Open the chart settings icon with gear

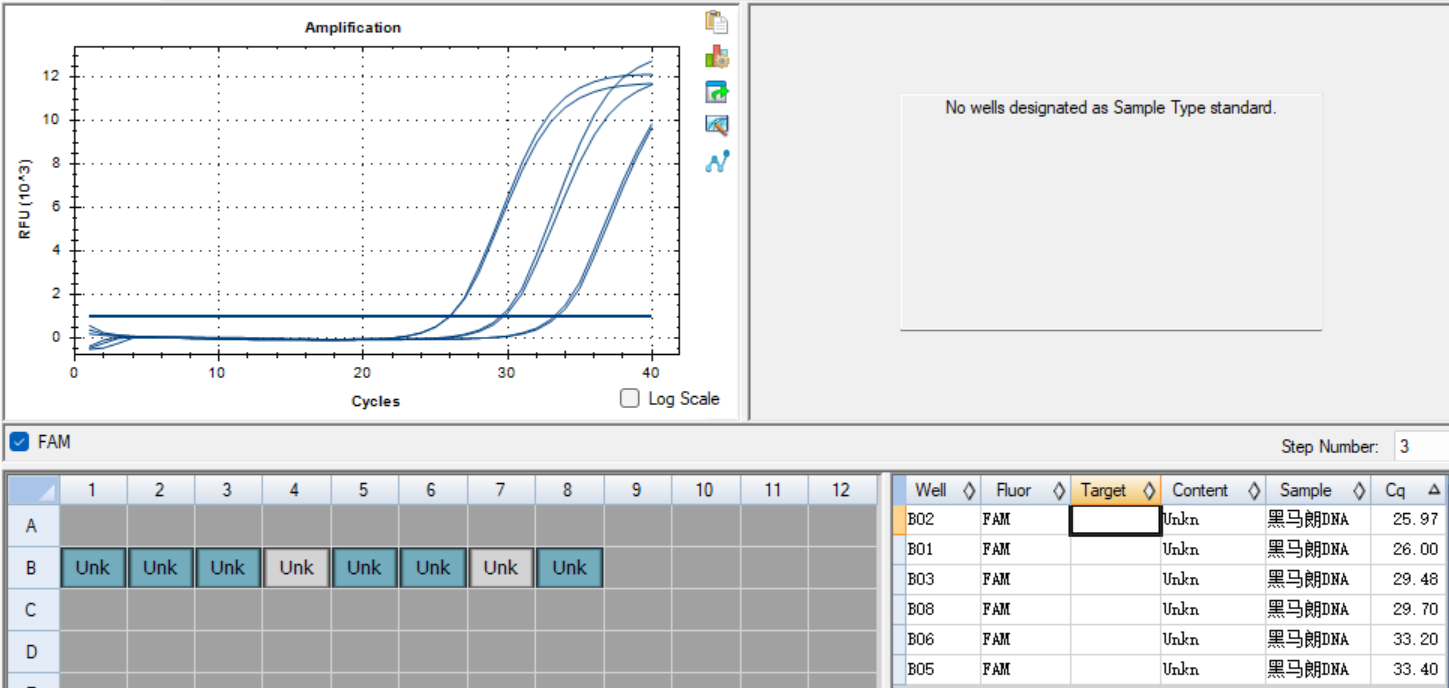tap(716, 57)
